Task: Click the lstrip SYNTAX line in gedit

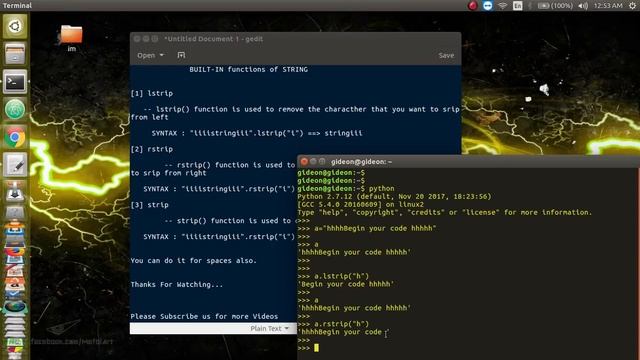Action: [257, 133]
